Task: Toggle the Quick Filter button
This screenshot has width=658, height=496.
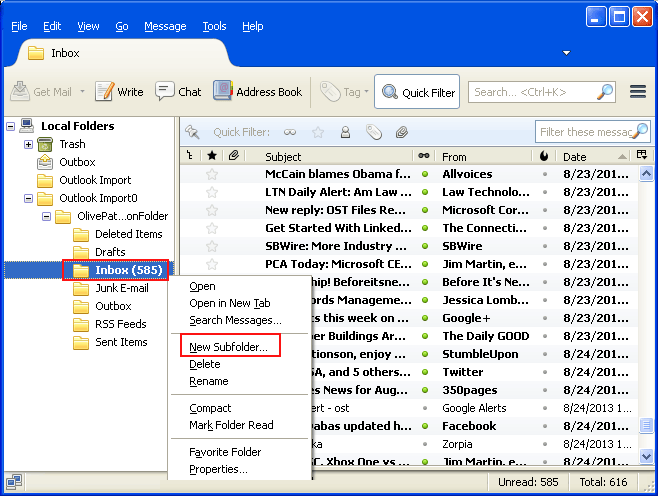Action: tap(417, 92)
